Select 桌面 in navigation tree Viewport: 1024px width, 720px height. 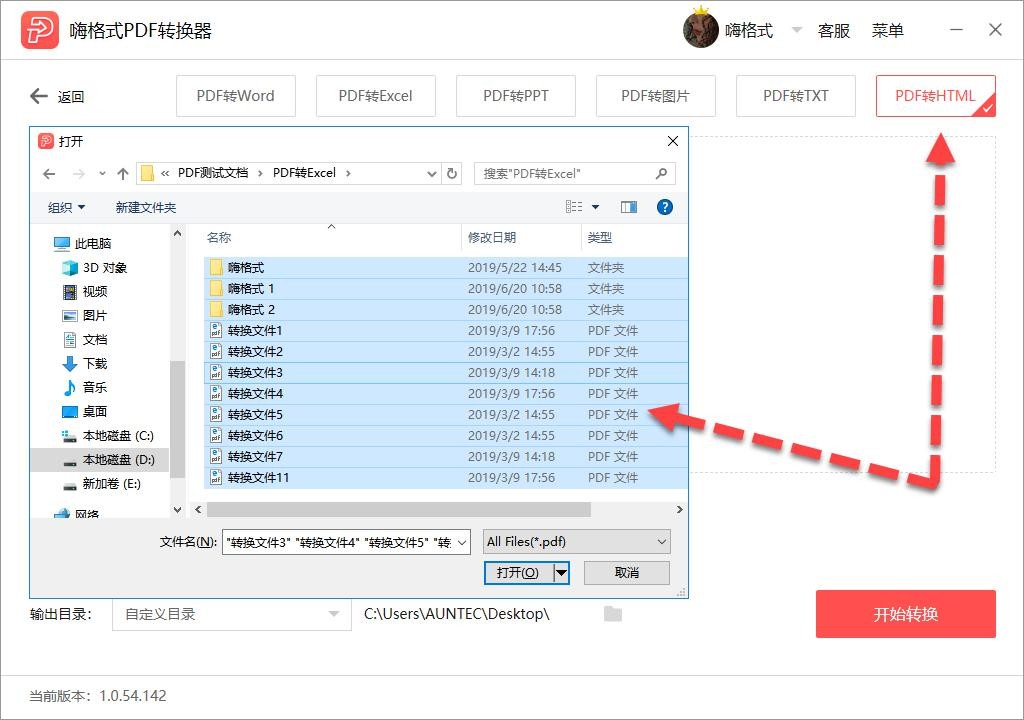85,412
